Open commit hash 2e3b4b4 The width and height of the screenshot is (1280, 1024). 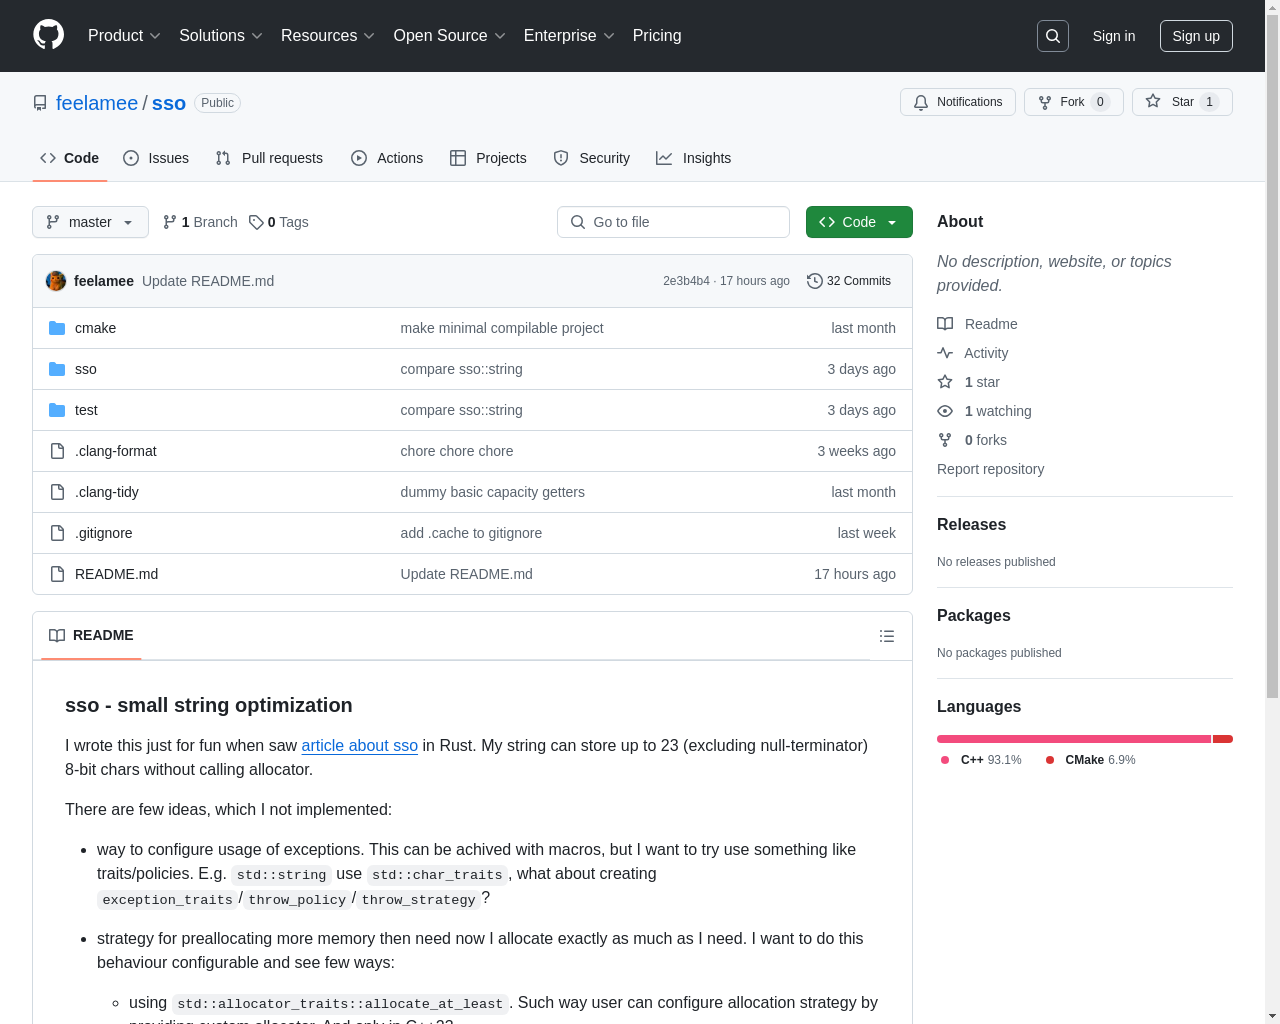coord(686,281)
